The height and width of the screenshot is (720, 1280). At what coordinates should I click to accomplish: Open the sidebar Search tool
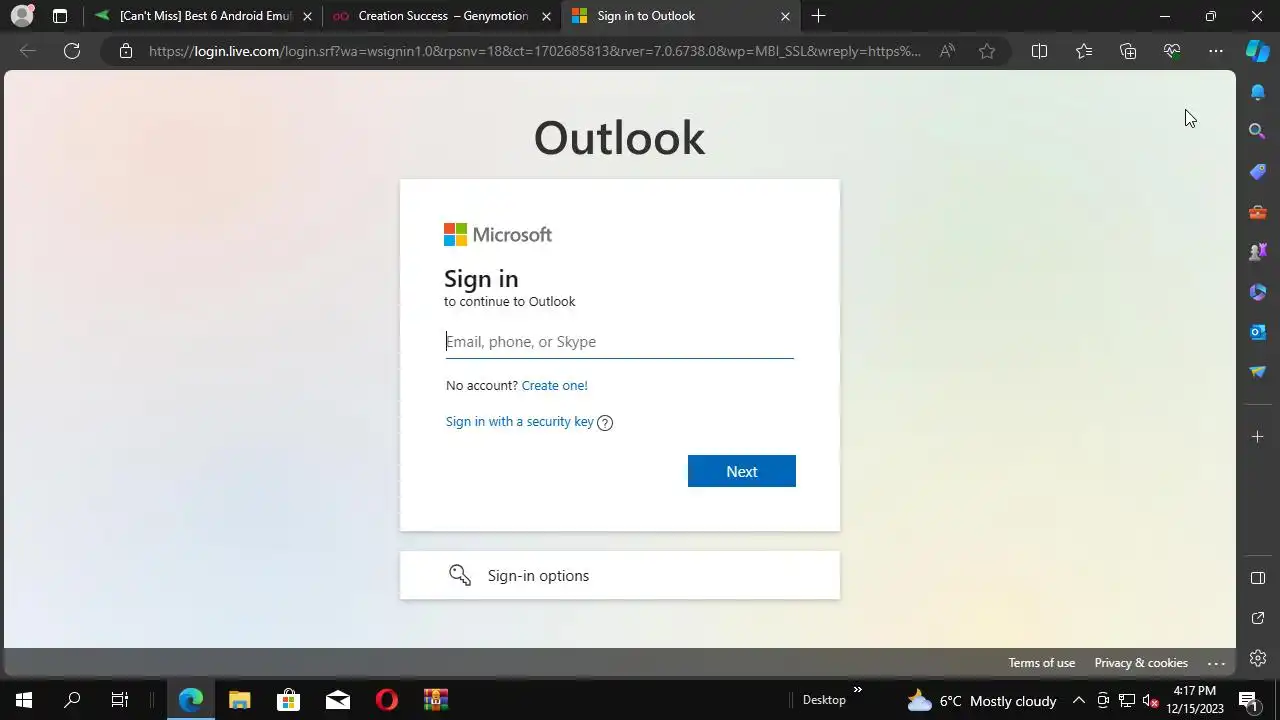[x=1258, y=131]
